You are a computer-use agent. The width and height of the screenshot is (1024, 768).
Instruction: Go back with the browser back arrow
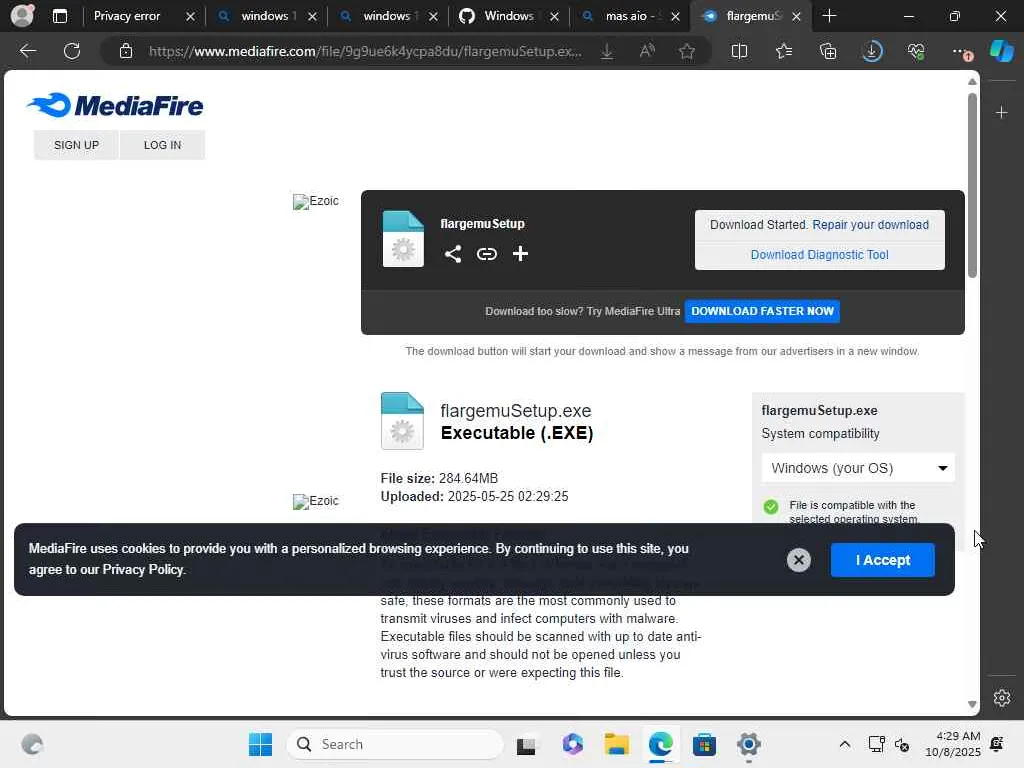click(x=27, y=51)
